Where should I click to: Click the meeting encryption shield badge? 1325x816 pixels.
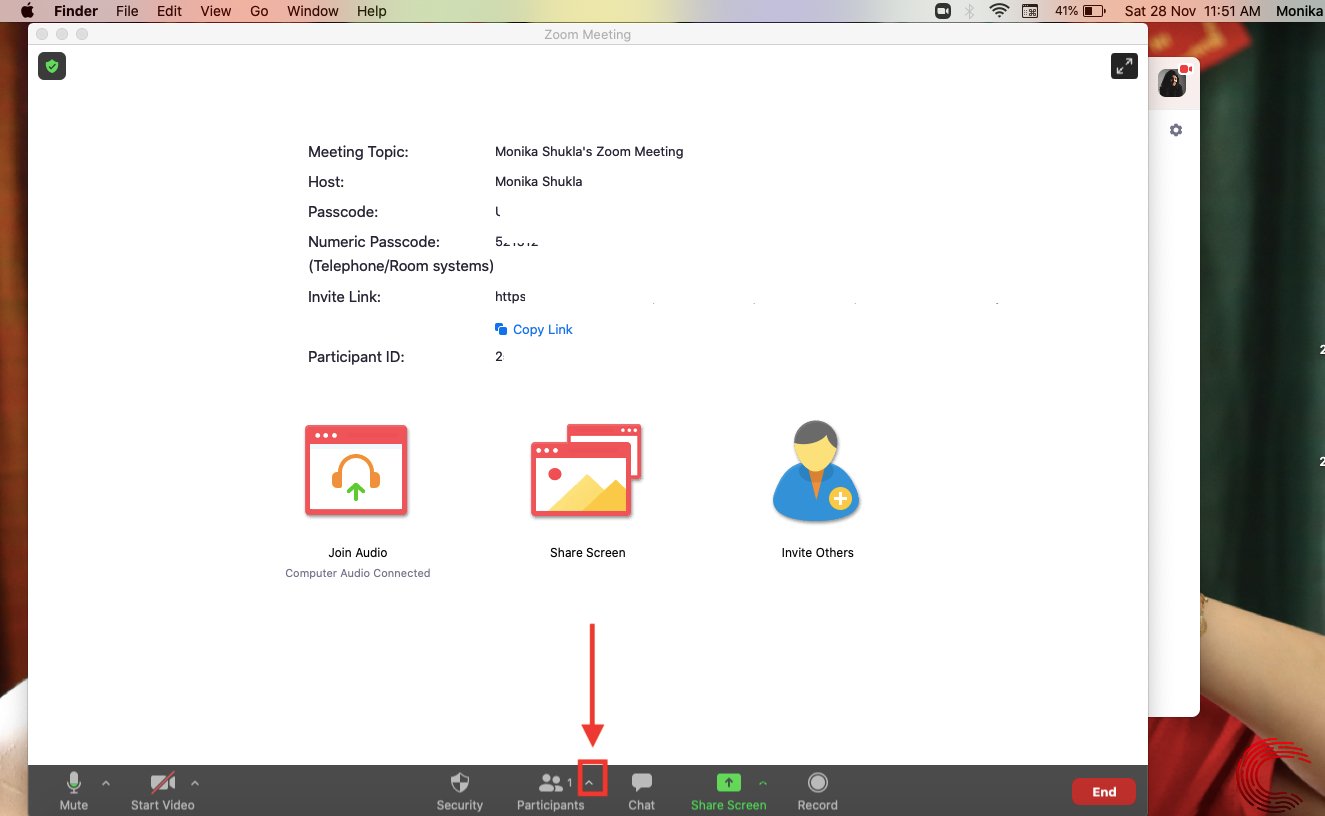point(52,66)
